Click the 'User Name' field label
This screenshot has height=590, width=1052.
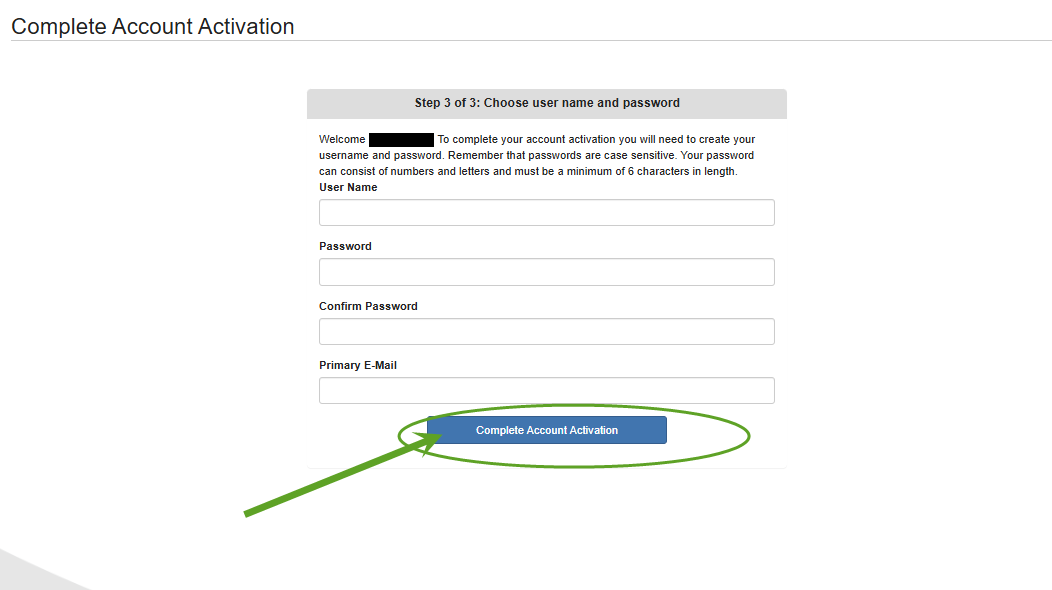(348, 187)
